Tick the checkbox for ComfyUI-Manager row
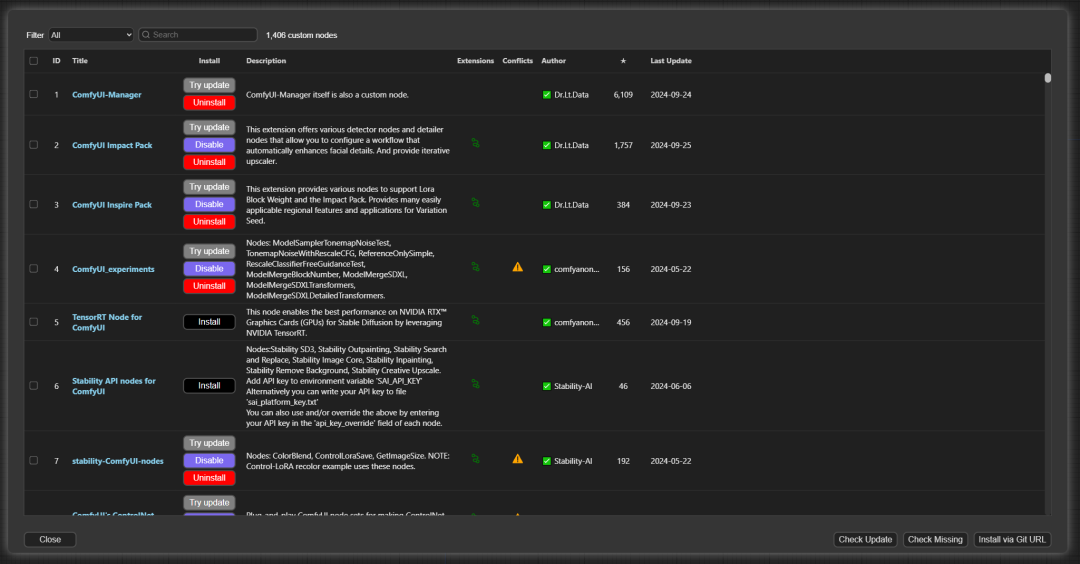The width and height of the screenshot is (1080, 564). [x=33, y=94]
